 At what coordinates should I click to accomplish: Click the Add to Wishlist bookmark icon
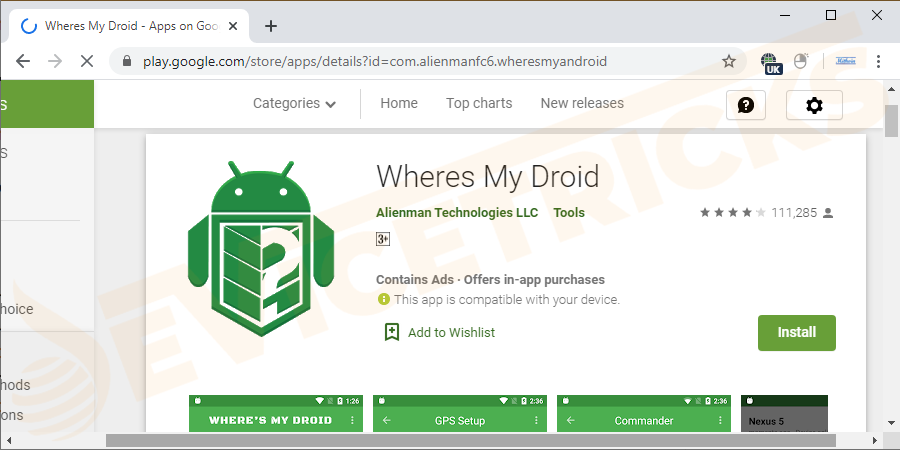[392, 332]
